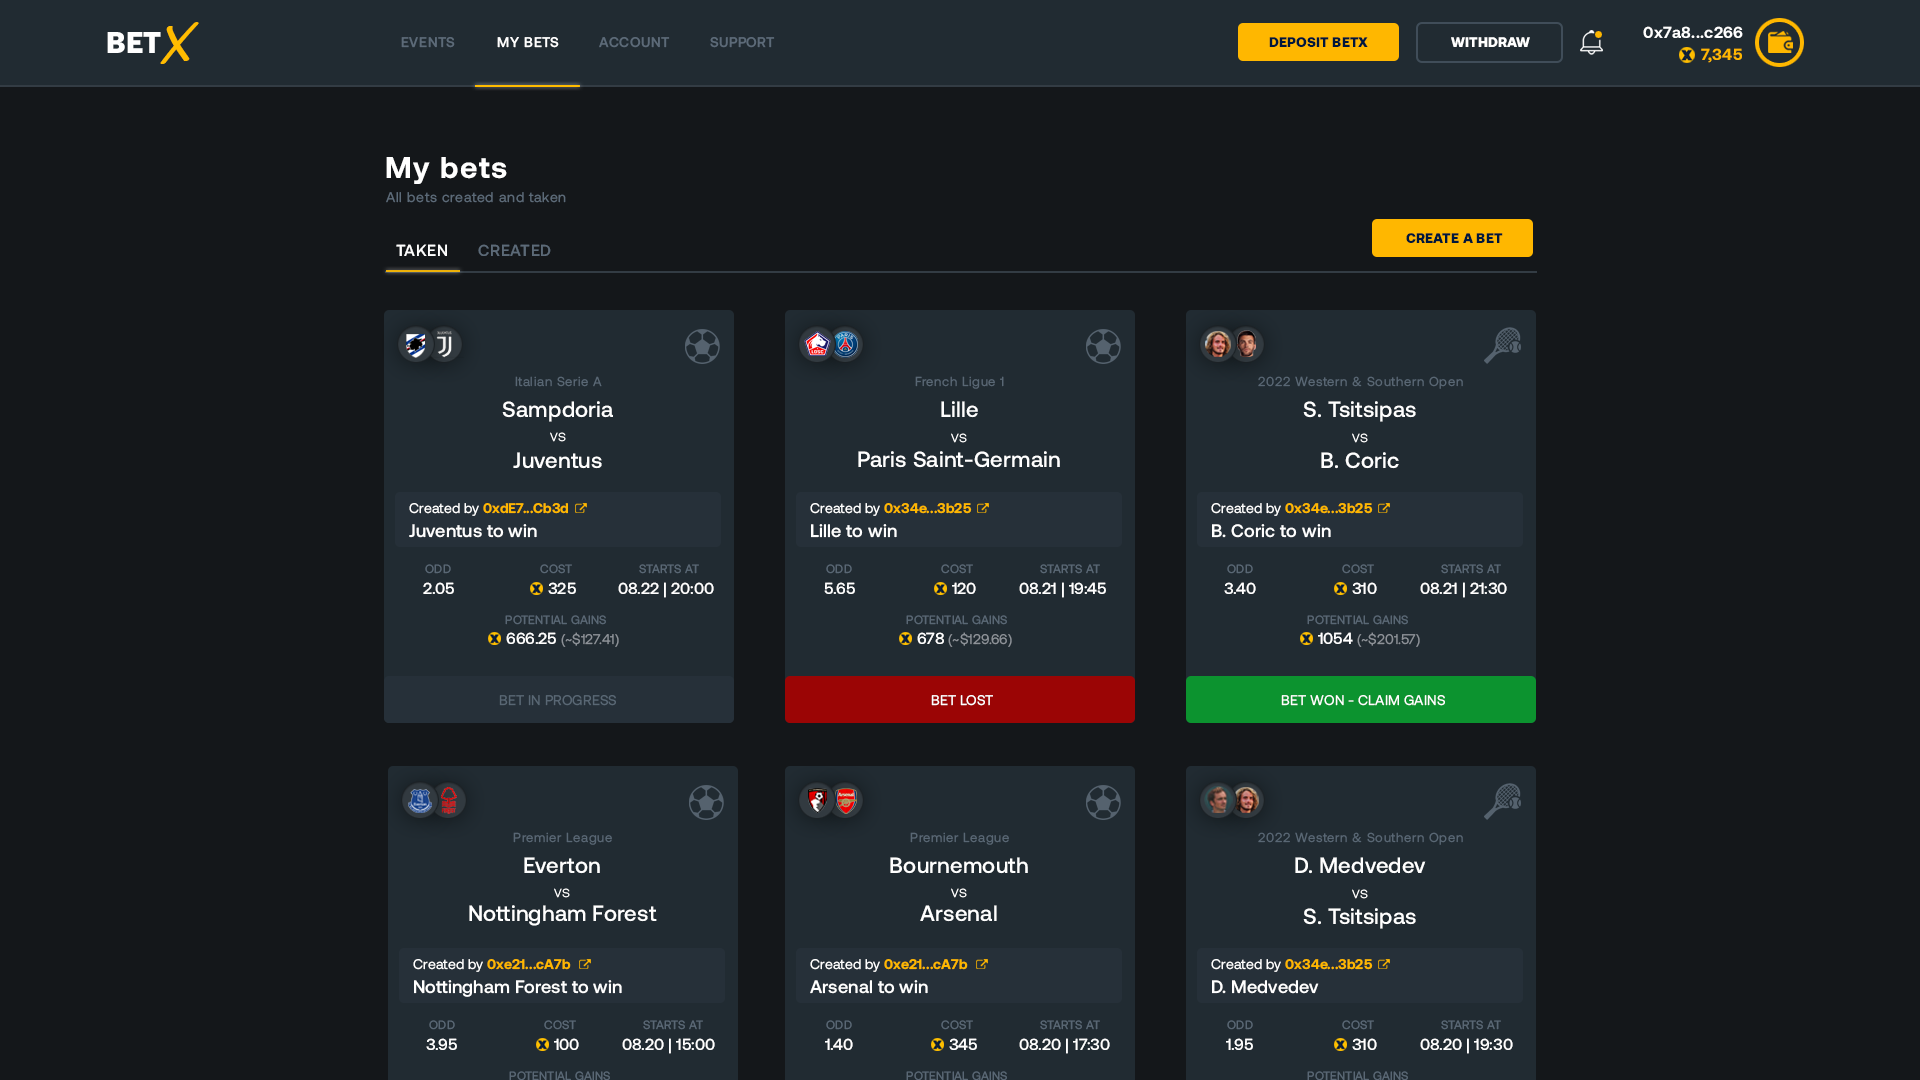Viewport: 1920px width, 1080px height.
Task: Click the BetX logo
Action: tap(152, 43)
